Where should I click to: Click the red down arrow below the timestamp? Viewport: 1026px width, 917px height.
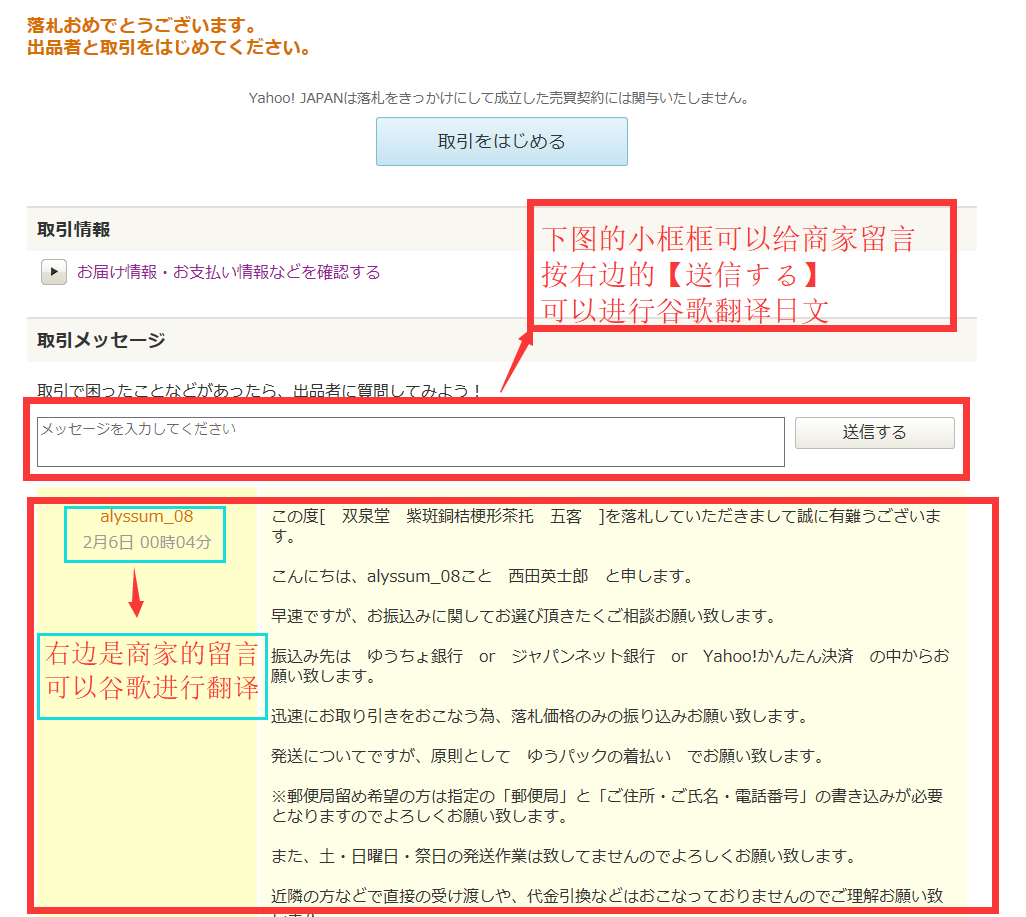click(137, 596)
